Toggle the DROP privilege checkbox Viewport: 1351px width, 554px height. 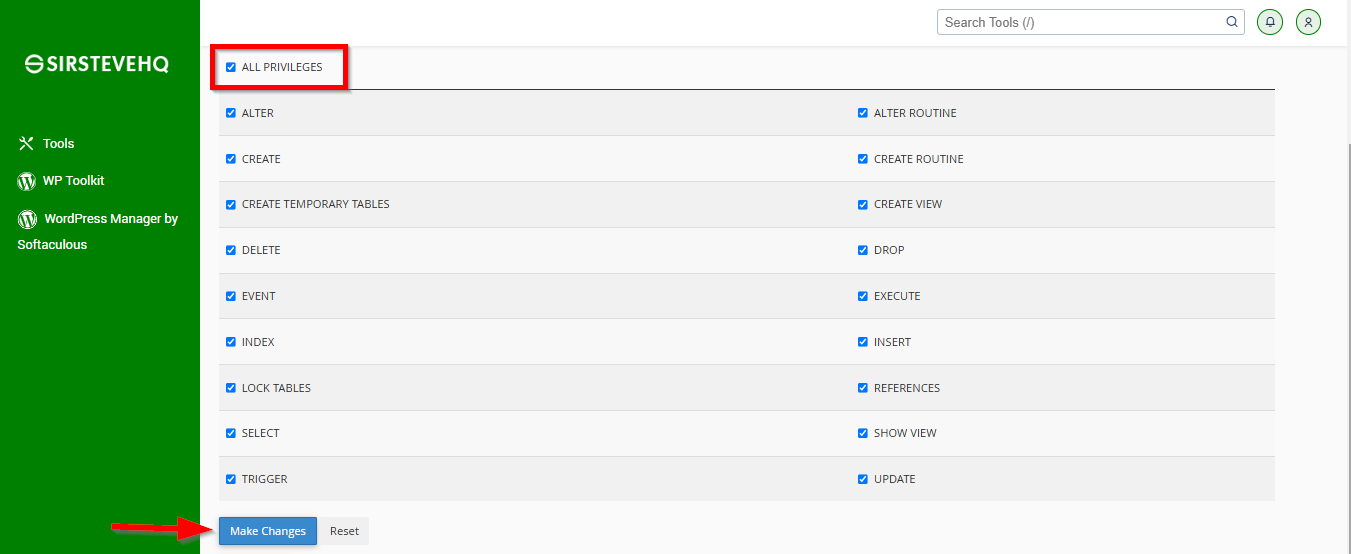pos(863,250)
